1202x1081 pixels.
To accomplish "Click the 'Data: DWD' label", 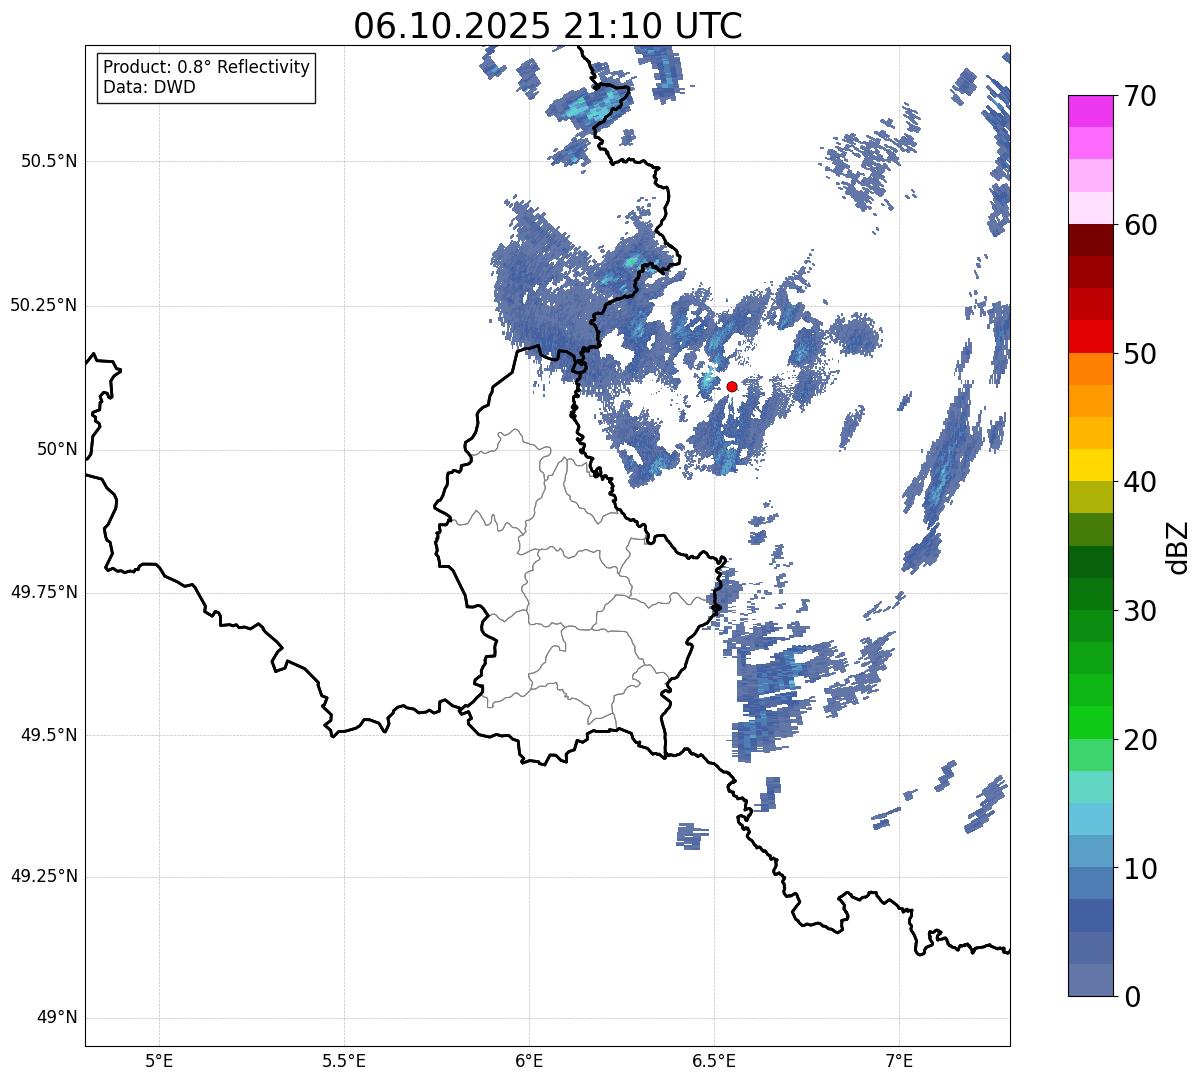I will [149, 87].
